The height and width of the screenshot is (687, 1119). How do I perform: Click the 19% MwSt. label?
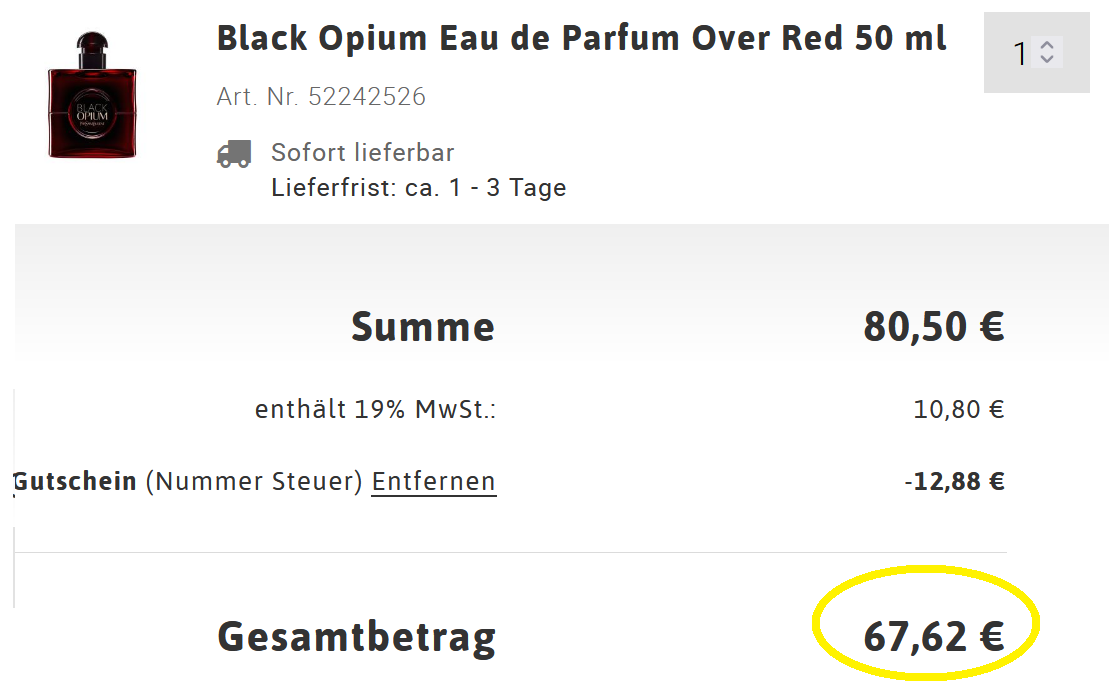(x=375, y=409)
